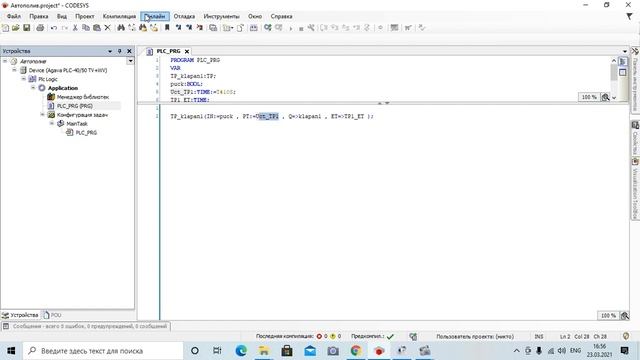Switch declaration editor to textual view
640x360 pixels.
tap(622, 62)
